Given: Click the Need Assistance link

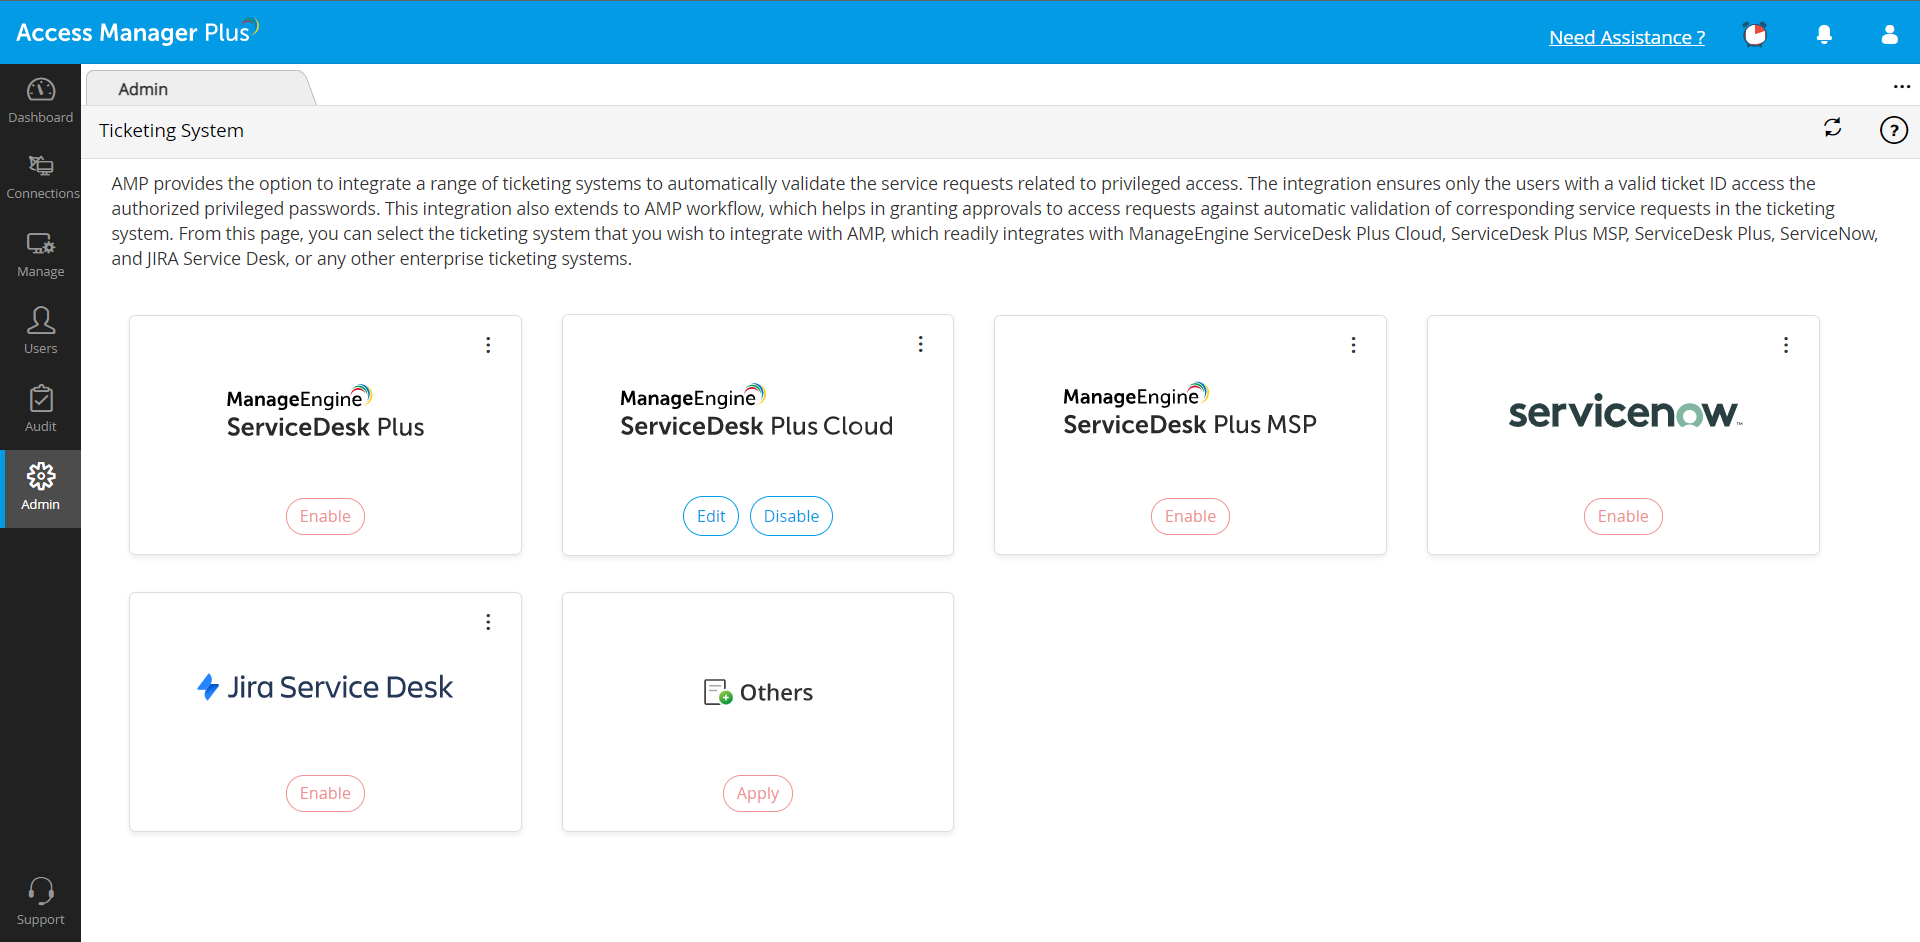Looking at the screenshot, I should click(1627, 37).
